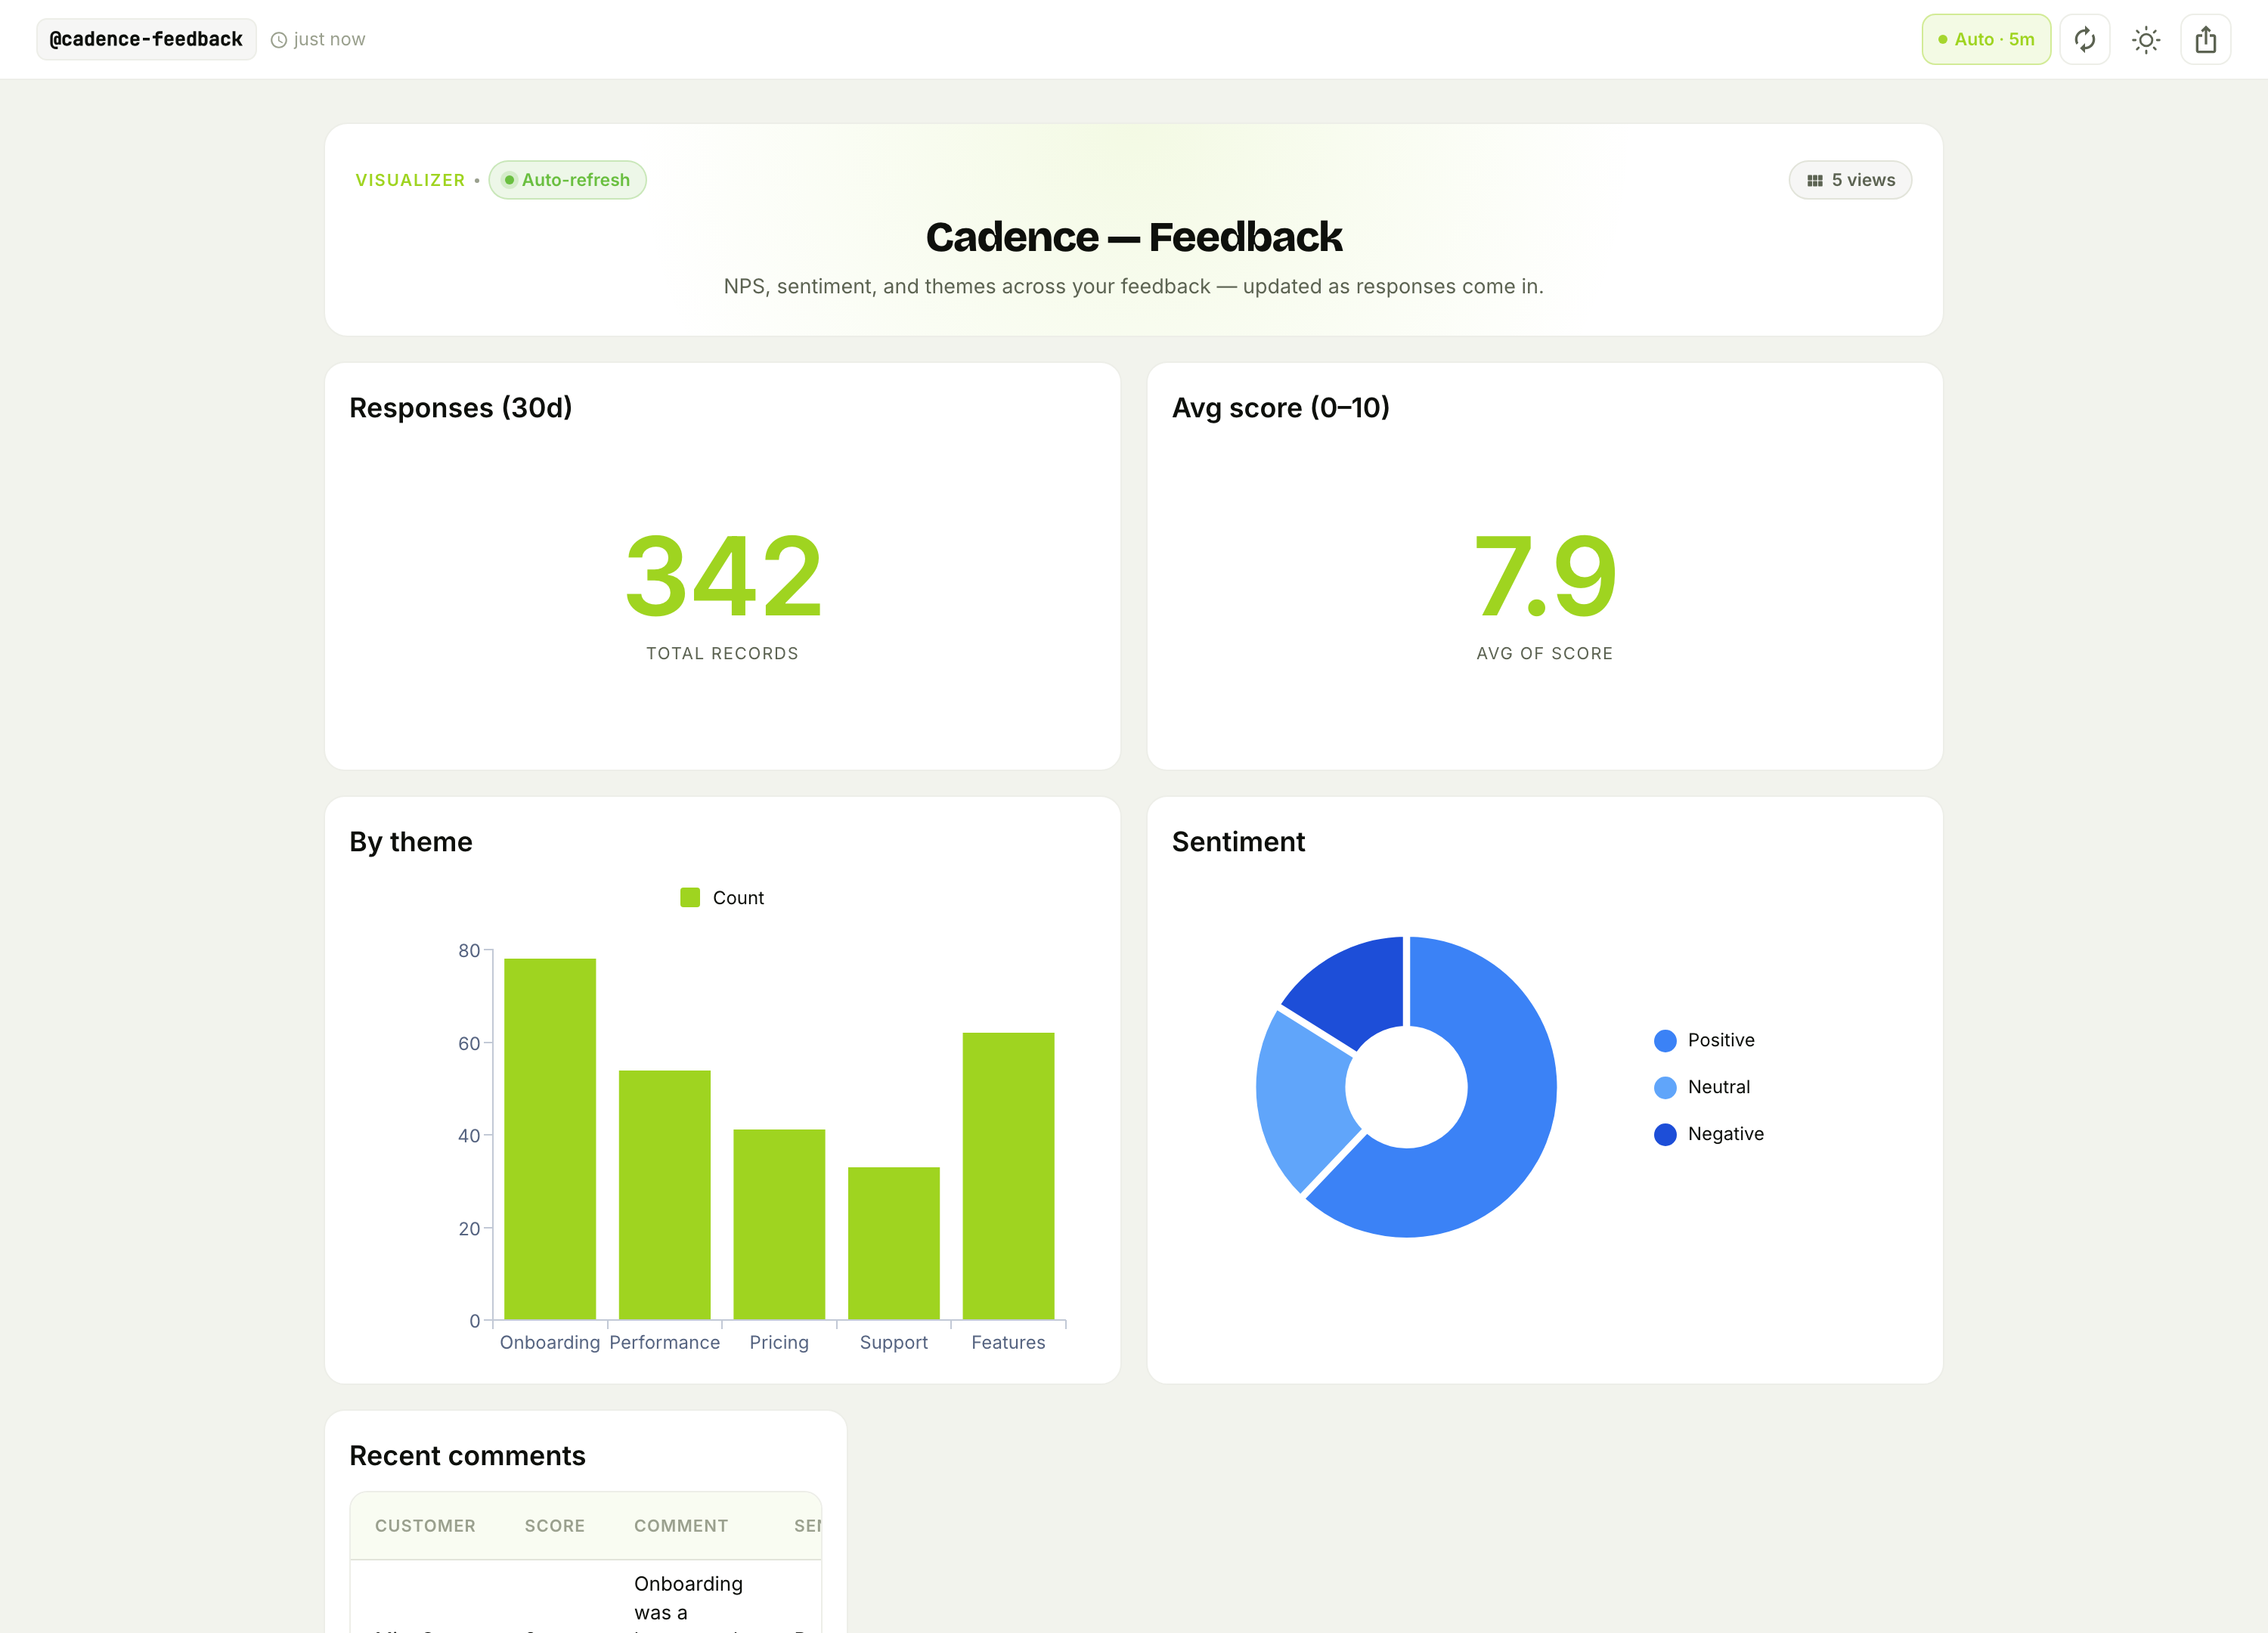Click the Pricing bar in theme chart
The height and width of the screenshot is (1633, 2268).
779,1225
